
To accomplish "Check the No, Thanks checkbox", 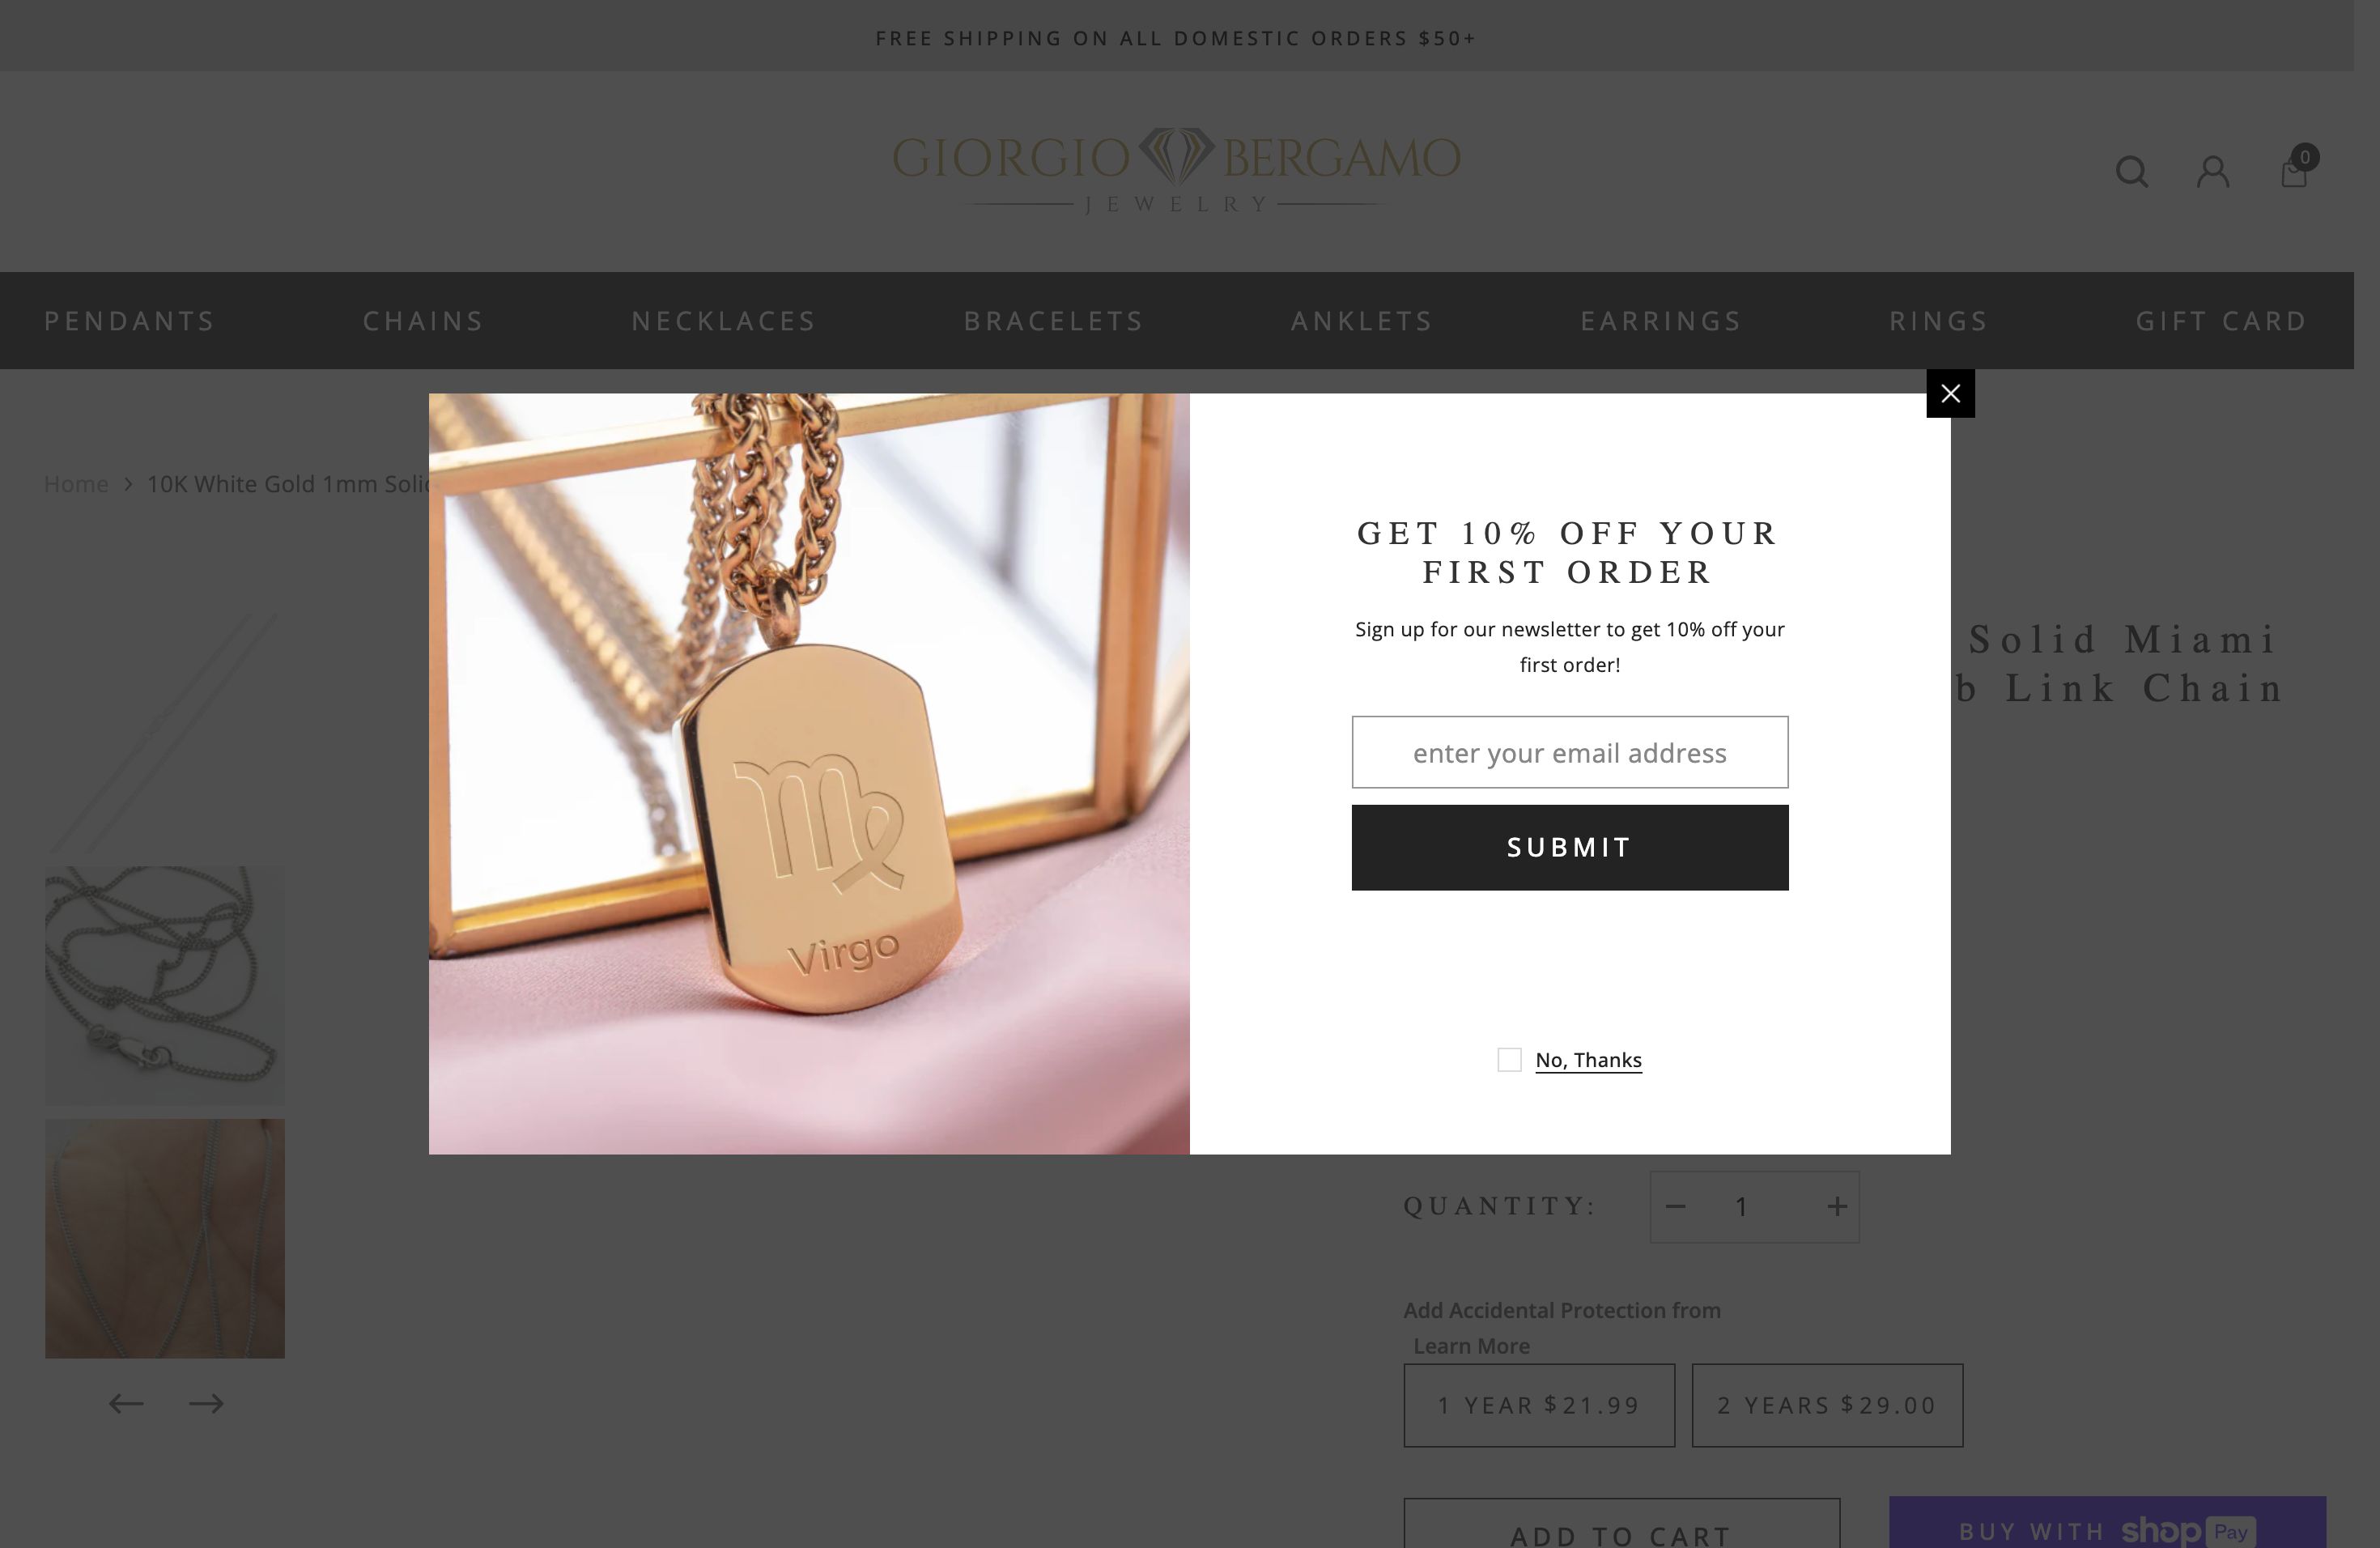I will click(x=1509, y=1060).
